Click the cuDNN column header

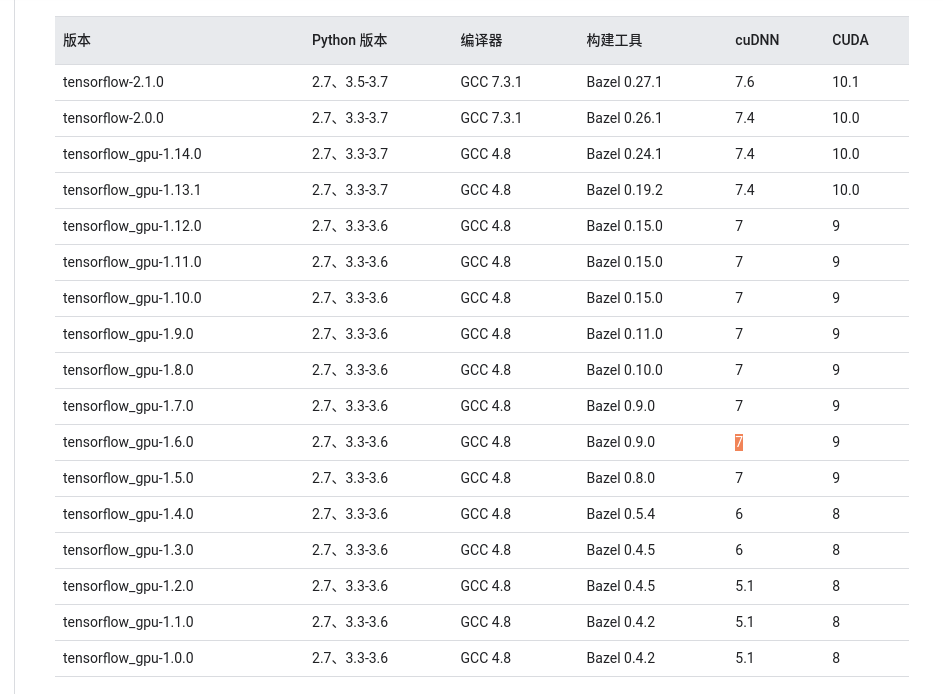757,41
